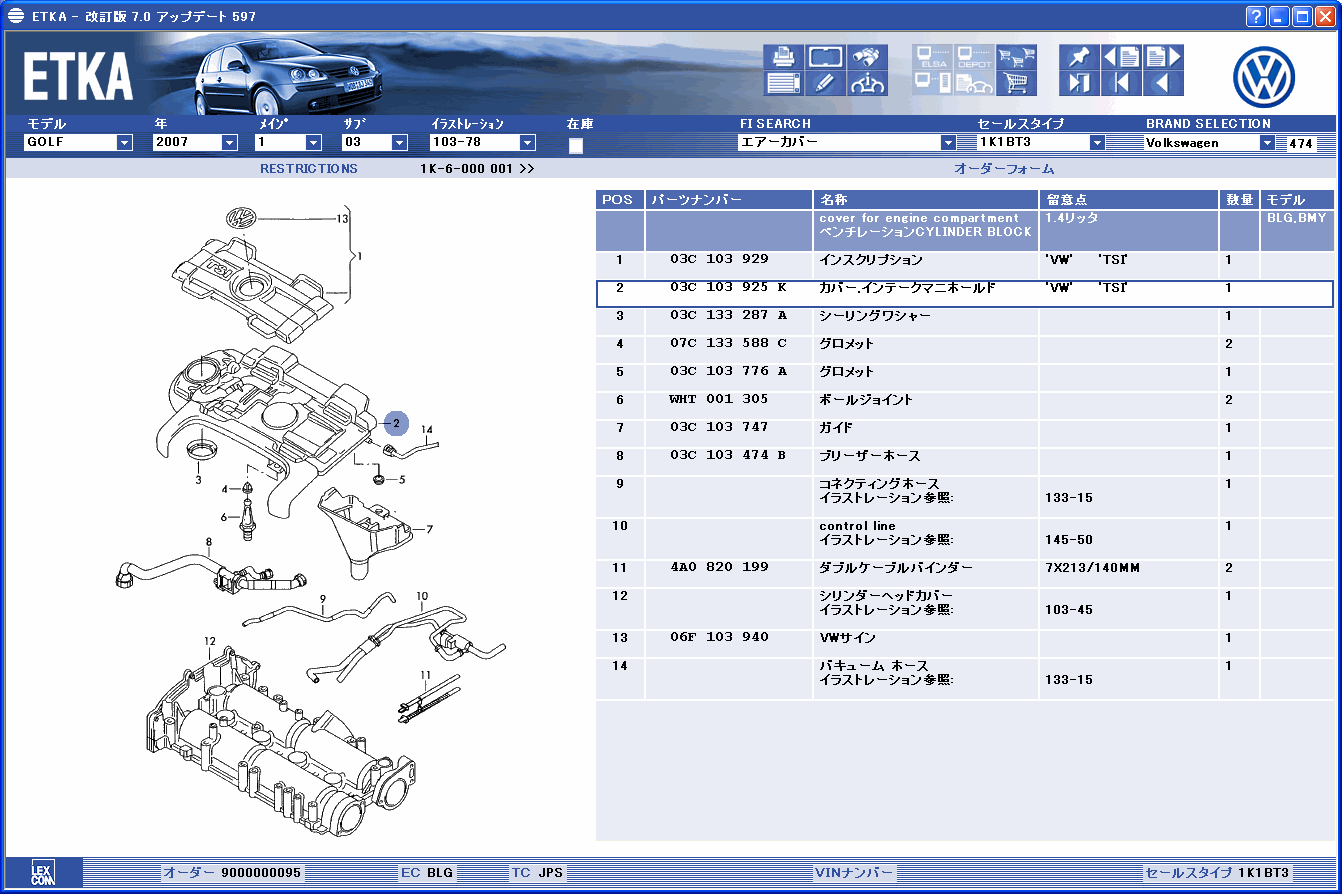Click the 1K-6-000 001 >> restriction value
1342x894 pixels.
(478, 169)
